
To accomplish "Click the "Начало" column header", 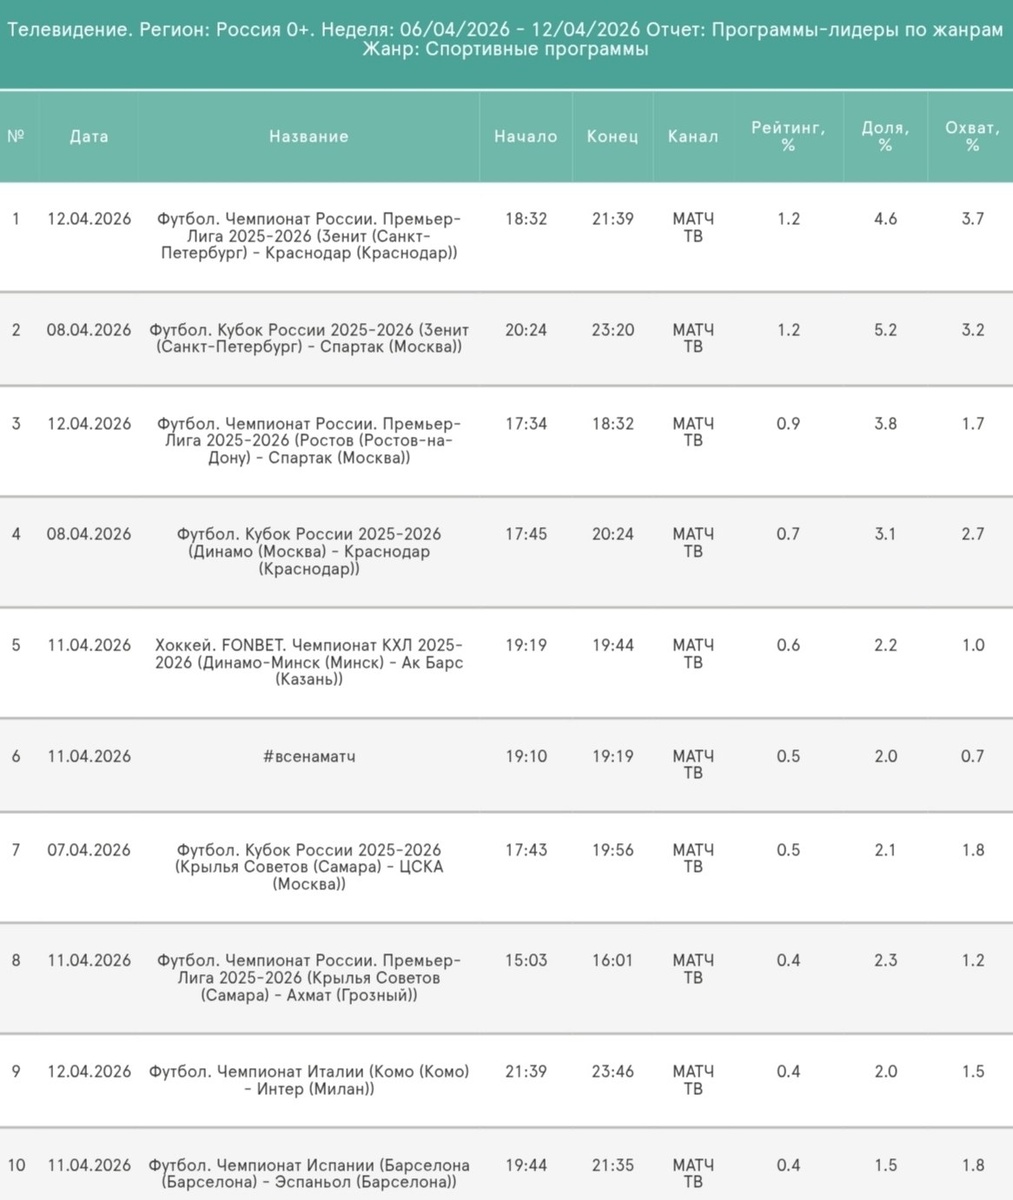I will [x=525, y=137].
